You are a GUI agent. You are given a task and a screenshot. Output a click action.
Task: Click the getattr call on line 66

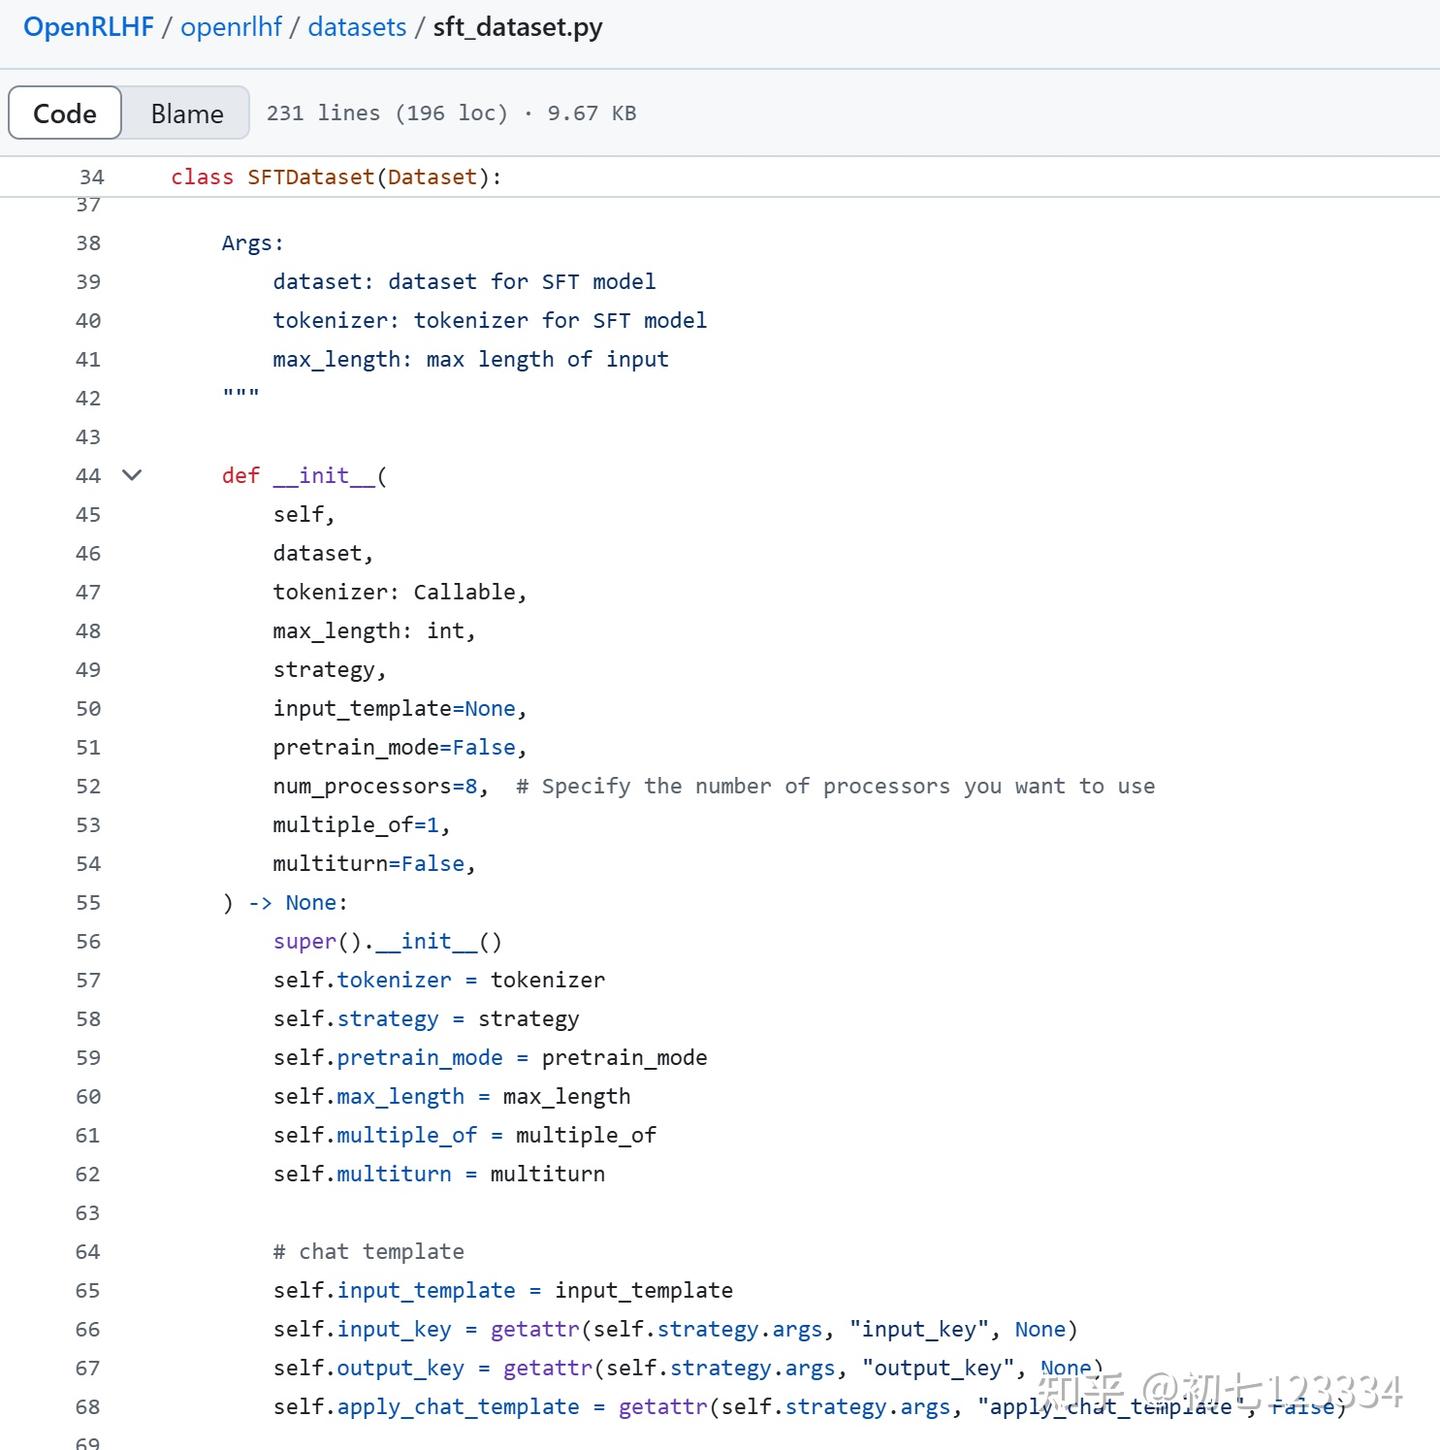pyautogui.click(x=535, y=1329)
